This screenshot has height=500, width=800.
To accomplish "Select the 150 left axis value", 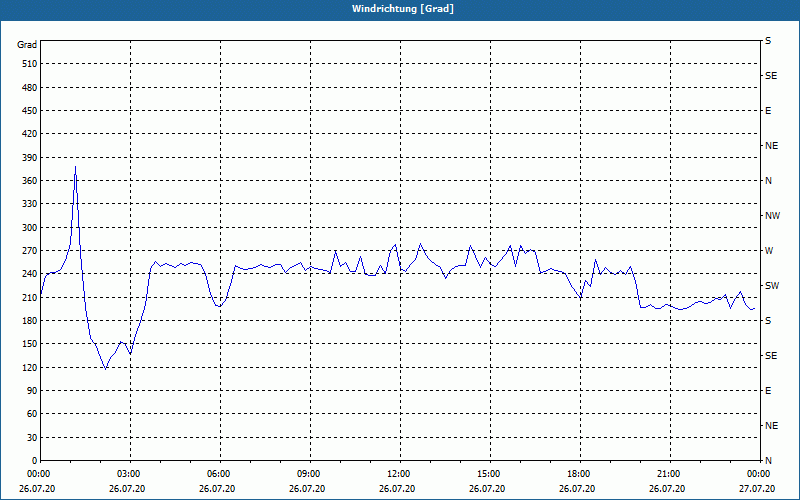I will tap(29, 344).
